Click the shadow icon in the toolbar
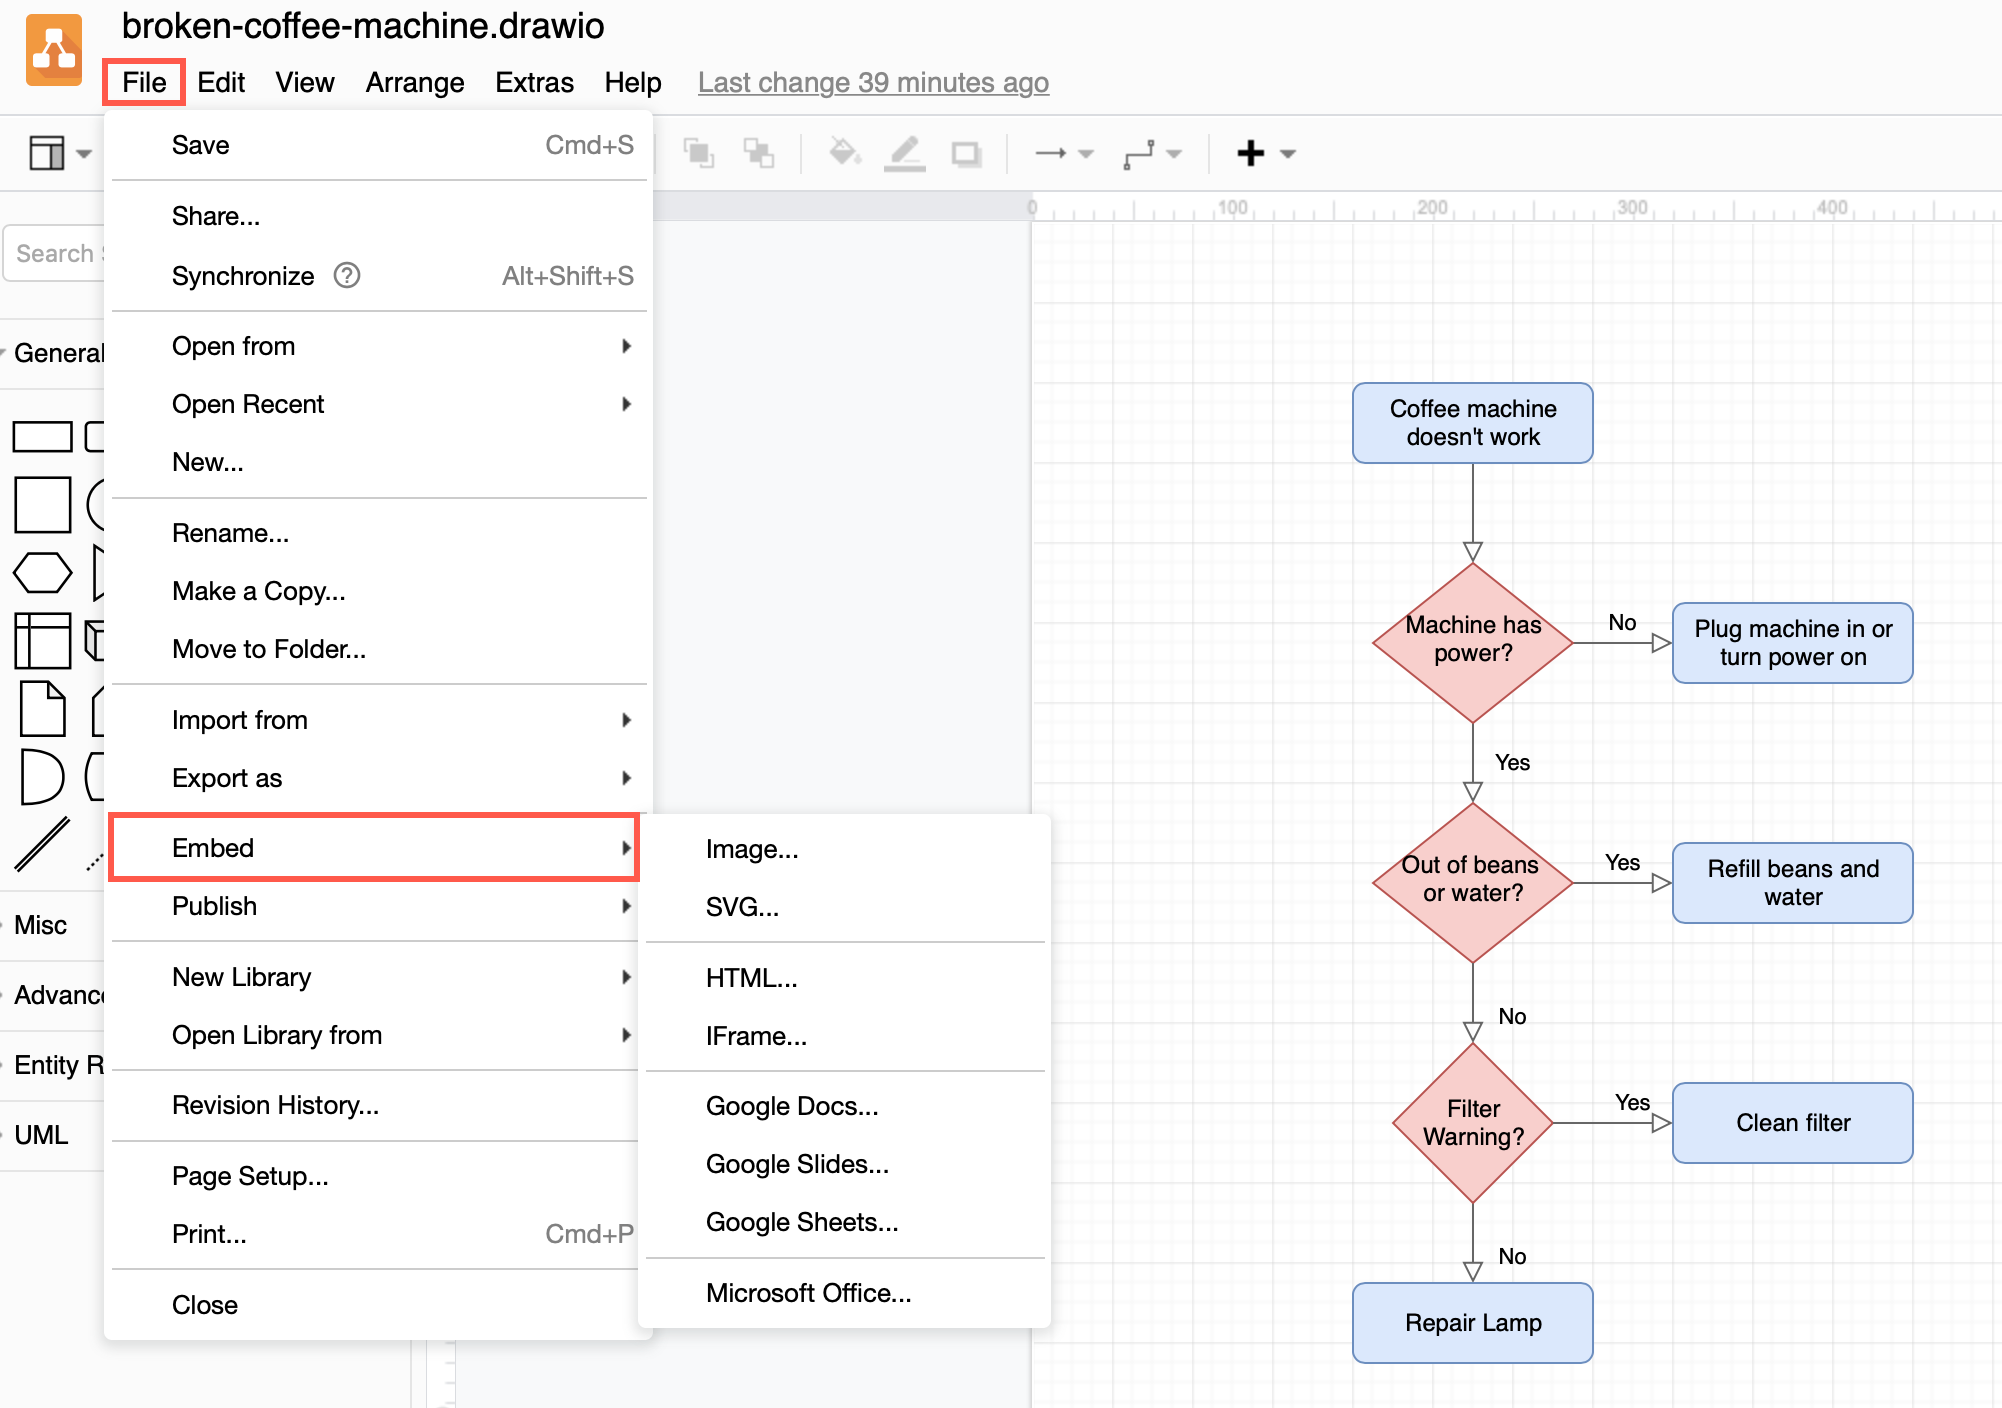This screenshot has height=1408, width=2002. pos(965,153)
